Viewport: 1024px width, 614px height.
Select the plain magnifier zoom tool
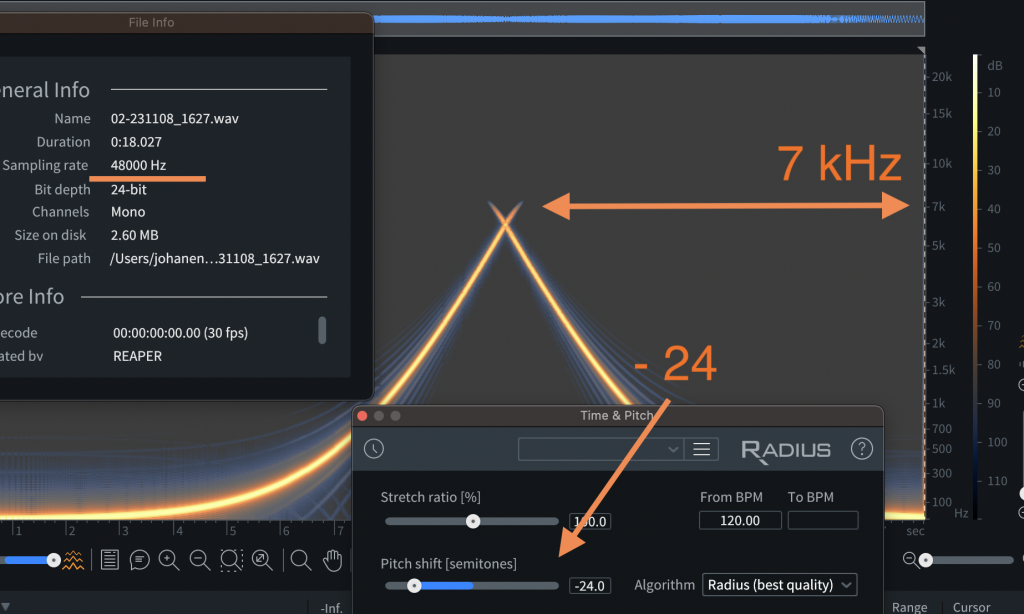[x=299, y=560]
